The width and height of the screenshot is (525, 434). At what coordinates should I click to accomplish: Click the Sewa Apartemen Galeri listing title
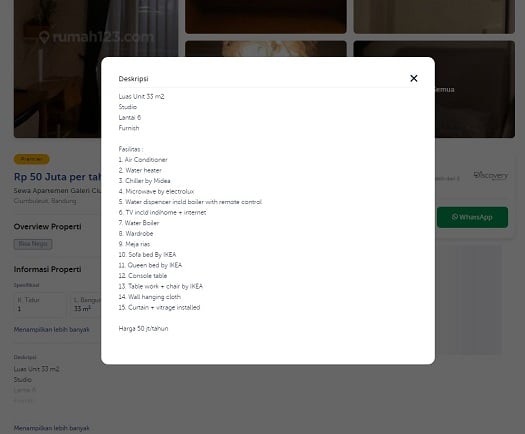coord(57,191)
